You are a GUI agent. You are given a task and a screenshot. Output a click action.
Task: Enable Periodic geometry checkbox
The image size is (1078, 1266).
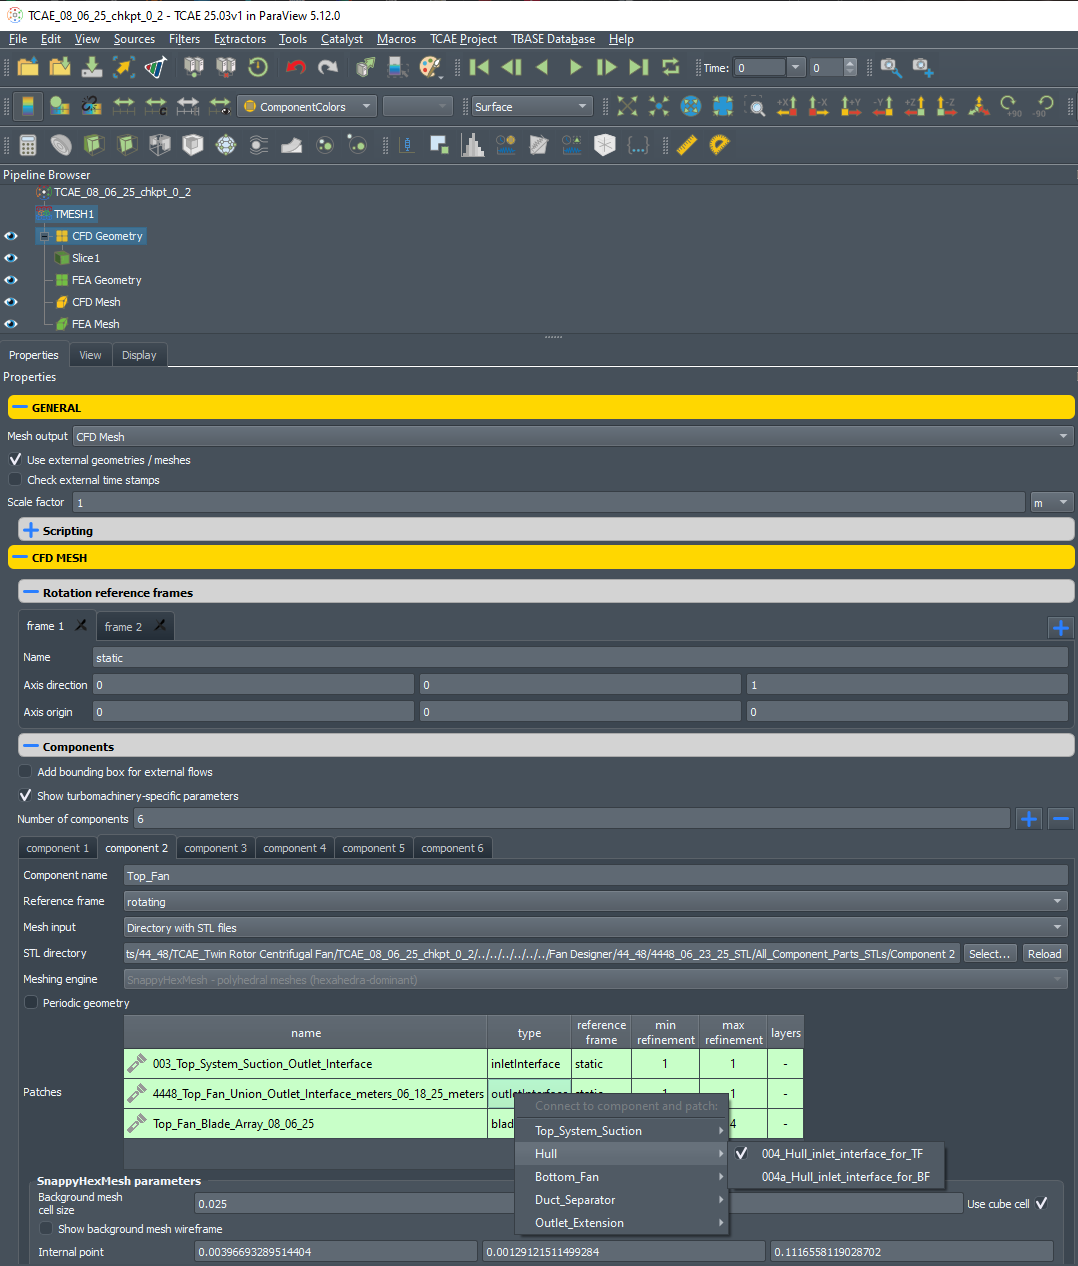point(31,1003)
